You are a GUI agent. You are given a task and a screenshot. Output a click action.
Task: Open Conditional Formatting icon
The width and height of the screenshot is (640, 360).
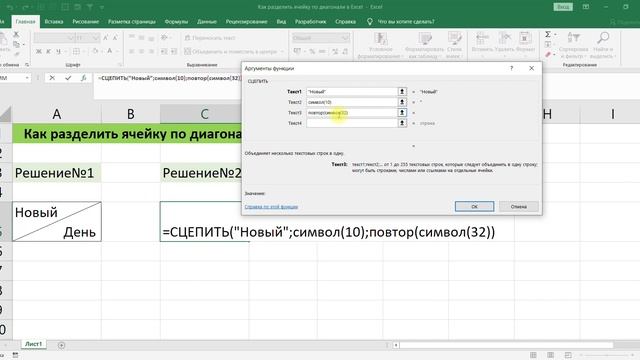[x=380, y=39]
